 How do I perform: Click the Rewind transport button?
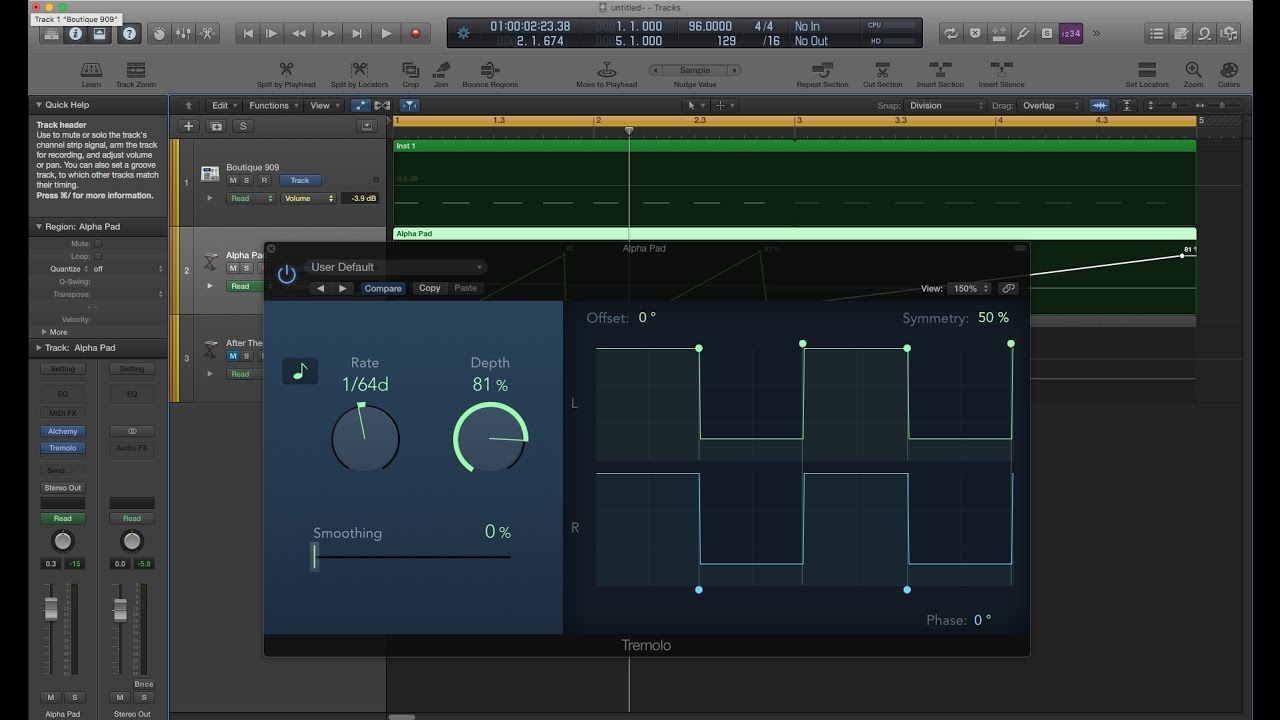click(x=299, y=33)
